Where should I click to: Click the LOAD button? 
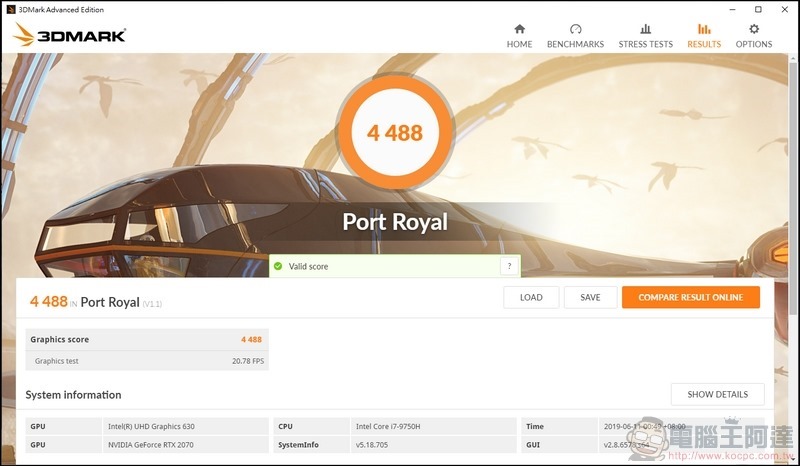pyautogui.click(x=531, y=297)
